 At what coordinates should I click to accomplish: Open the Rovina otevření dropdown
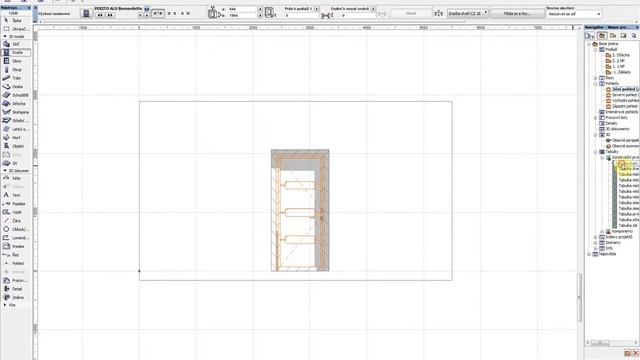tap(574, 14)
